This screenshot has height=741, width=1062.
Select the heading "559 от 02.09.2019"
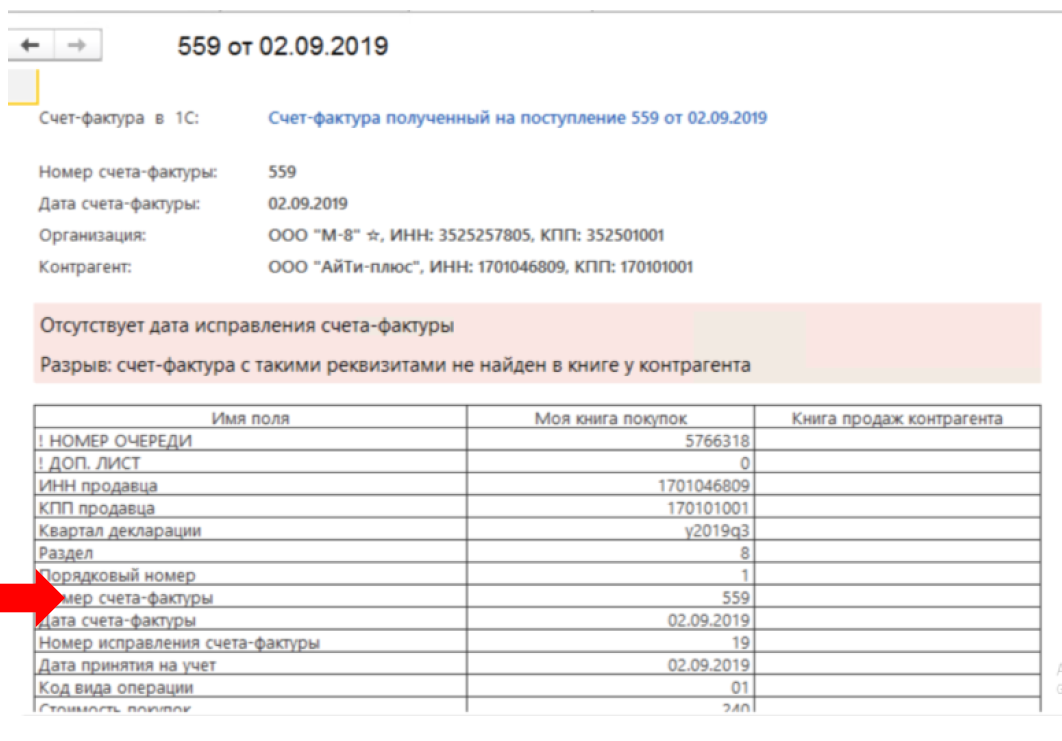(x=282, y=46)
